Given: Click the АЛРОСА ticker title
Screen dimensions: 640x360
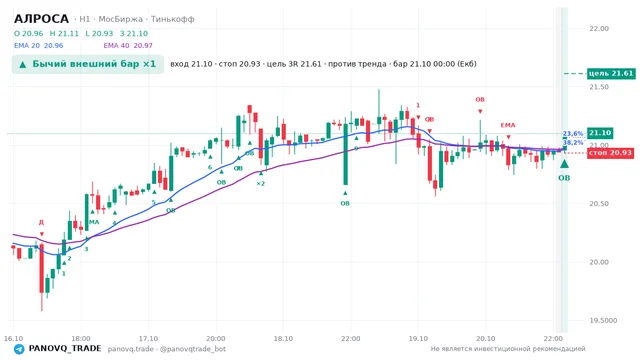Looking at the screenshot, I should click(x=42, y=19).
